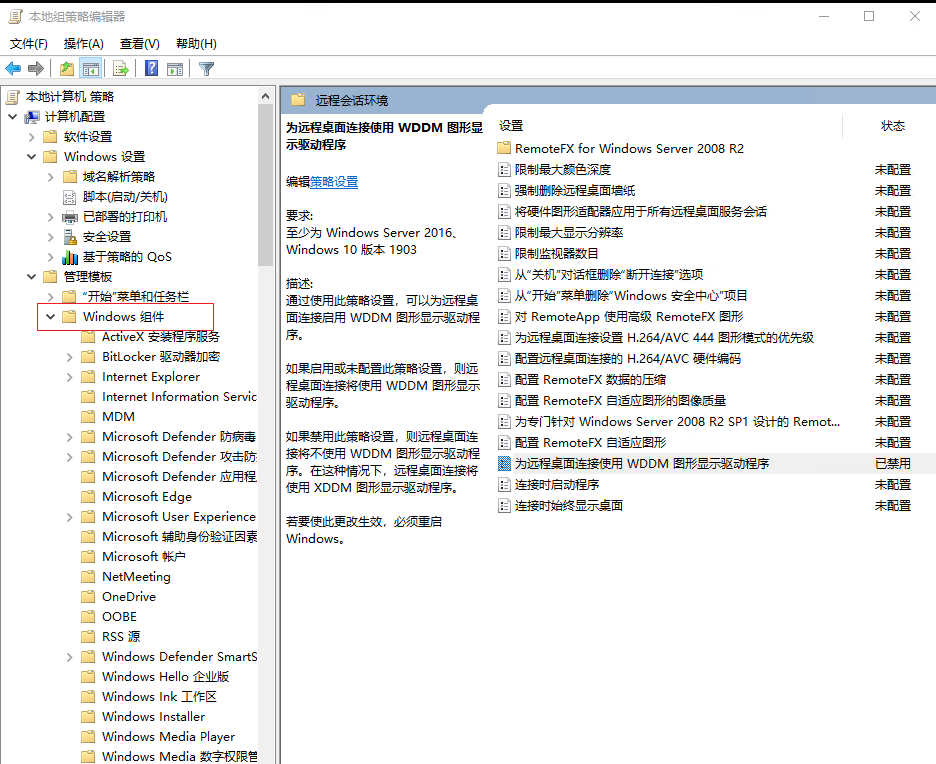
Task: Click the blue Back arrow in toolbar
Action: [x=13, y=69]
